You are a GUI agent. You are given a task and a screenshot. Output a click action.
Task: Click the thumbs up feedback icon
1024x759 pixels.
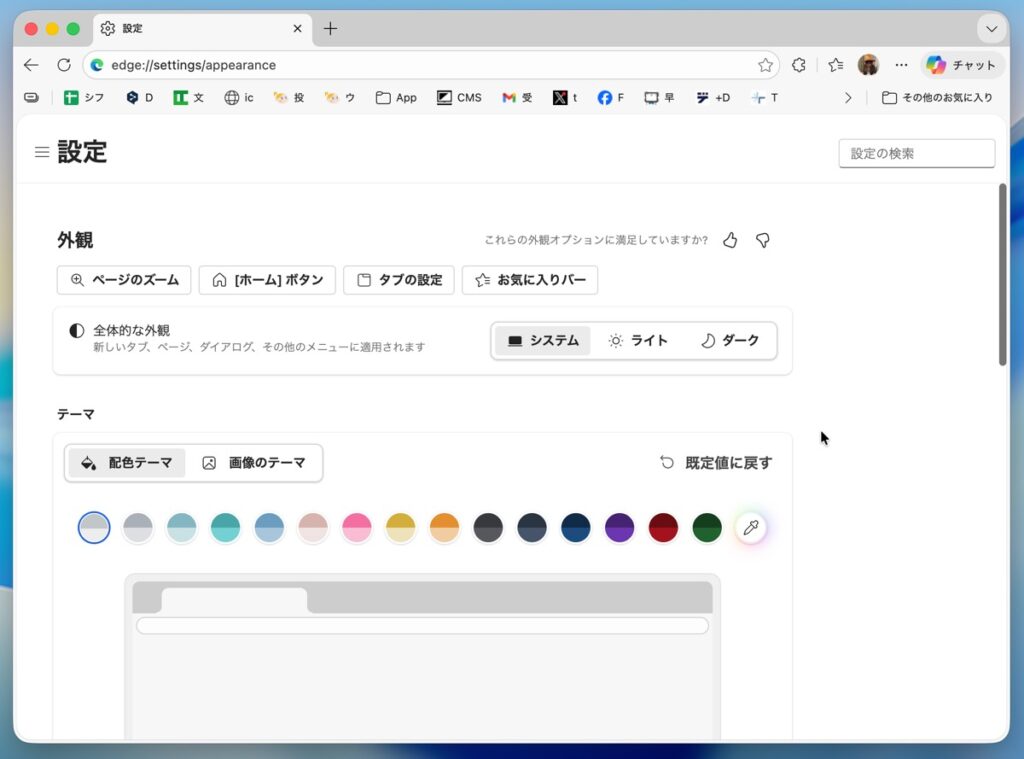coord(730,240)
